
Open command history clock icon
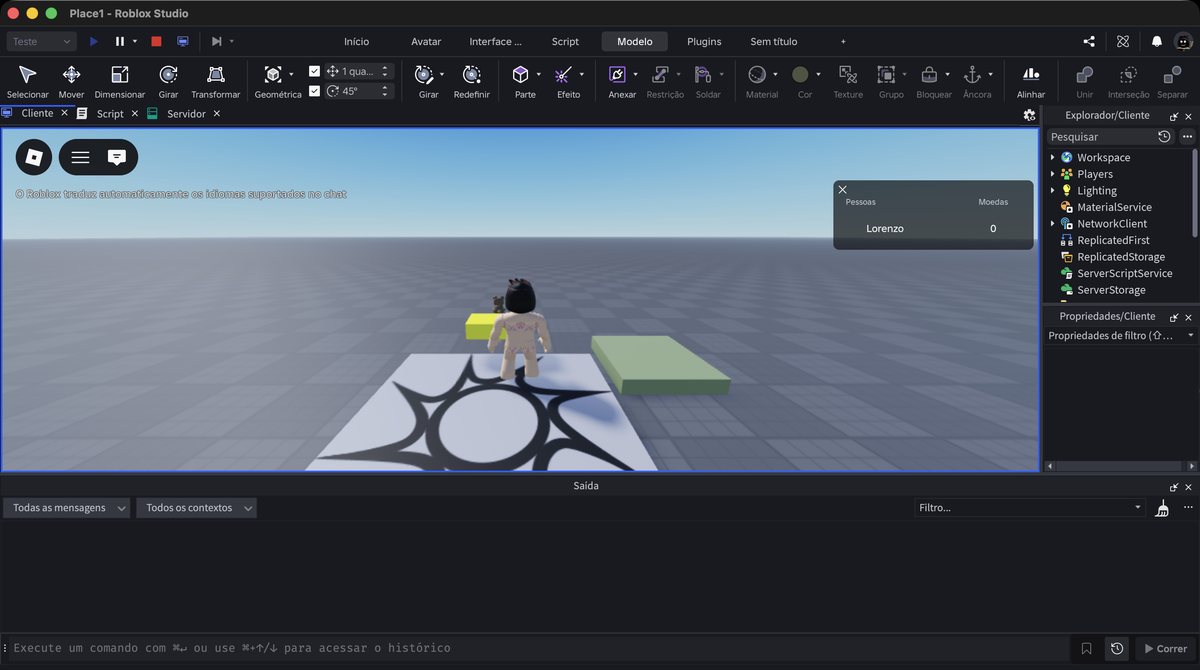pyautogui.click(x=1117, y=648)
